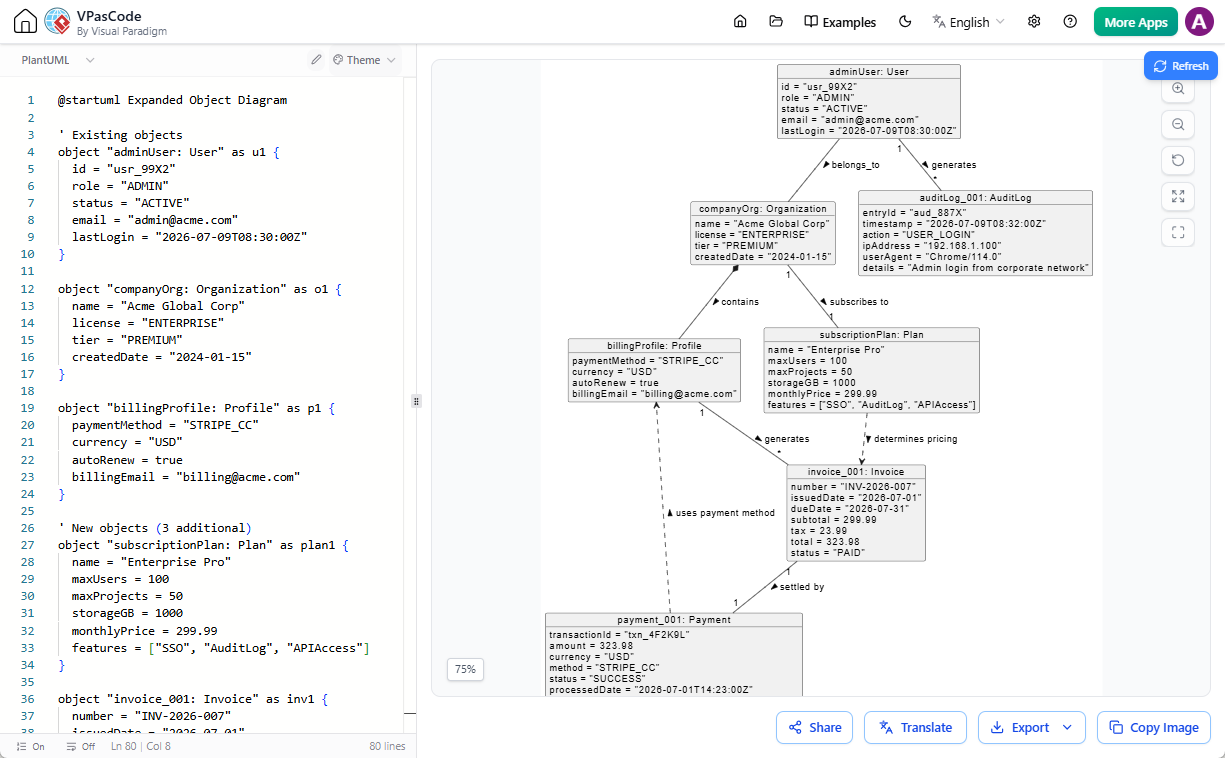Click the VPasCode globe logo

[58, 21]
